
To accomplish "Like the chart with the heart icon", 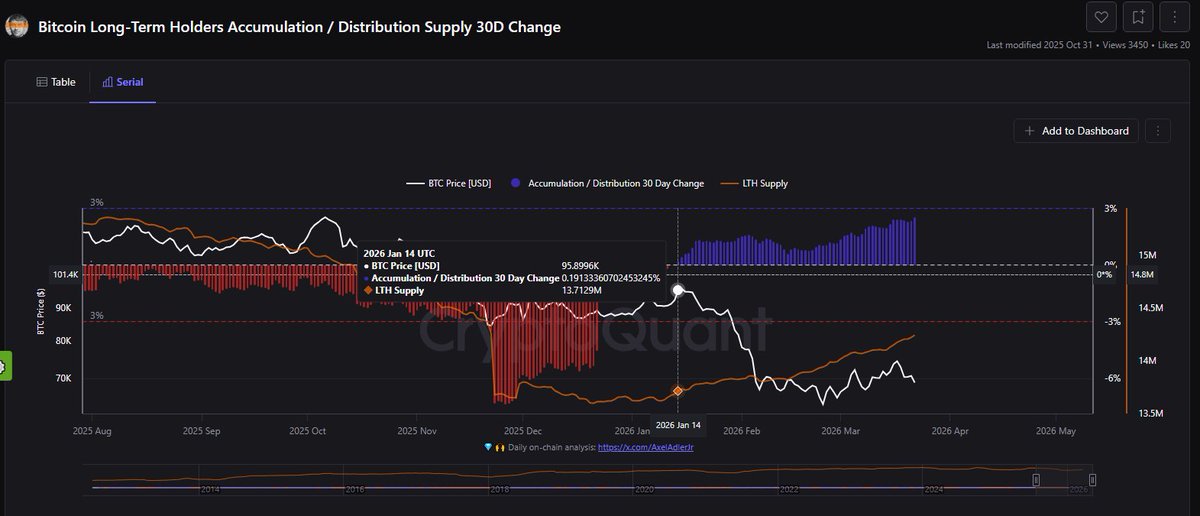I will (x=1101, y=17).
